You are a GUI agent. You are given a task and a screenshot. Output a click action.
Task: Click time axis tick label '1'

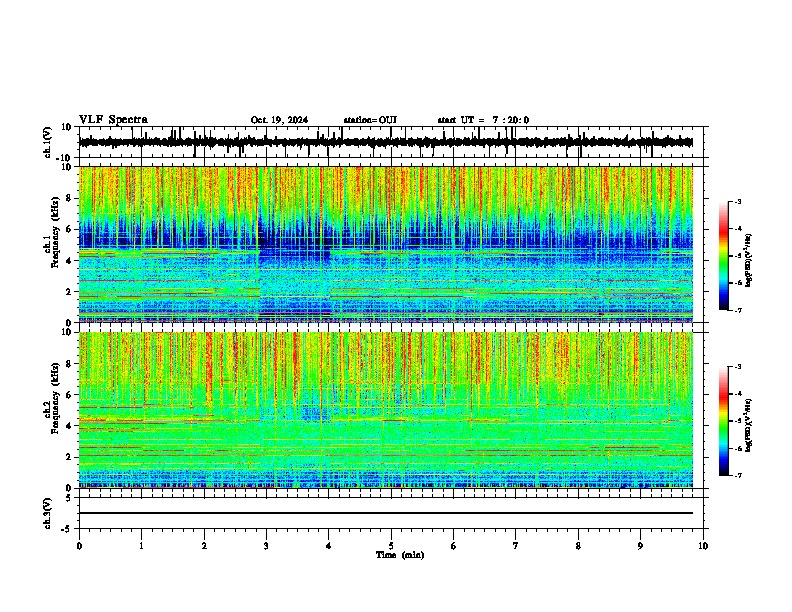coord(141,546)
